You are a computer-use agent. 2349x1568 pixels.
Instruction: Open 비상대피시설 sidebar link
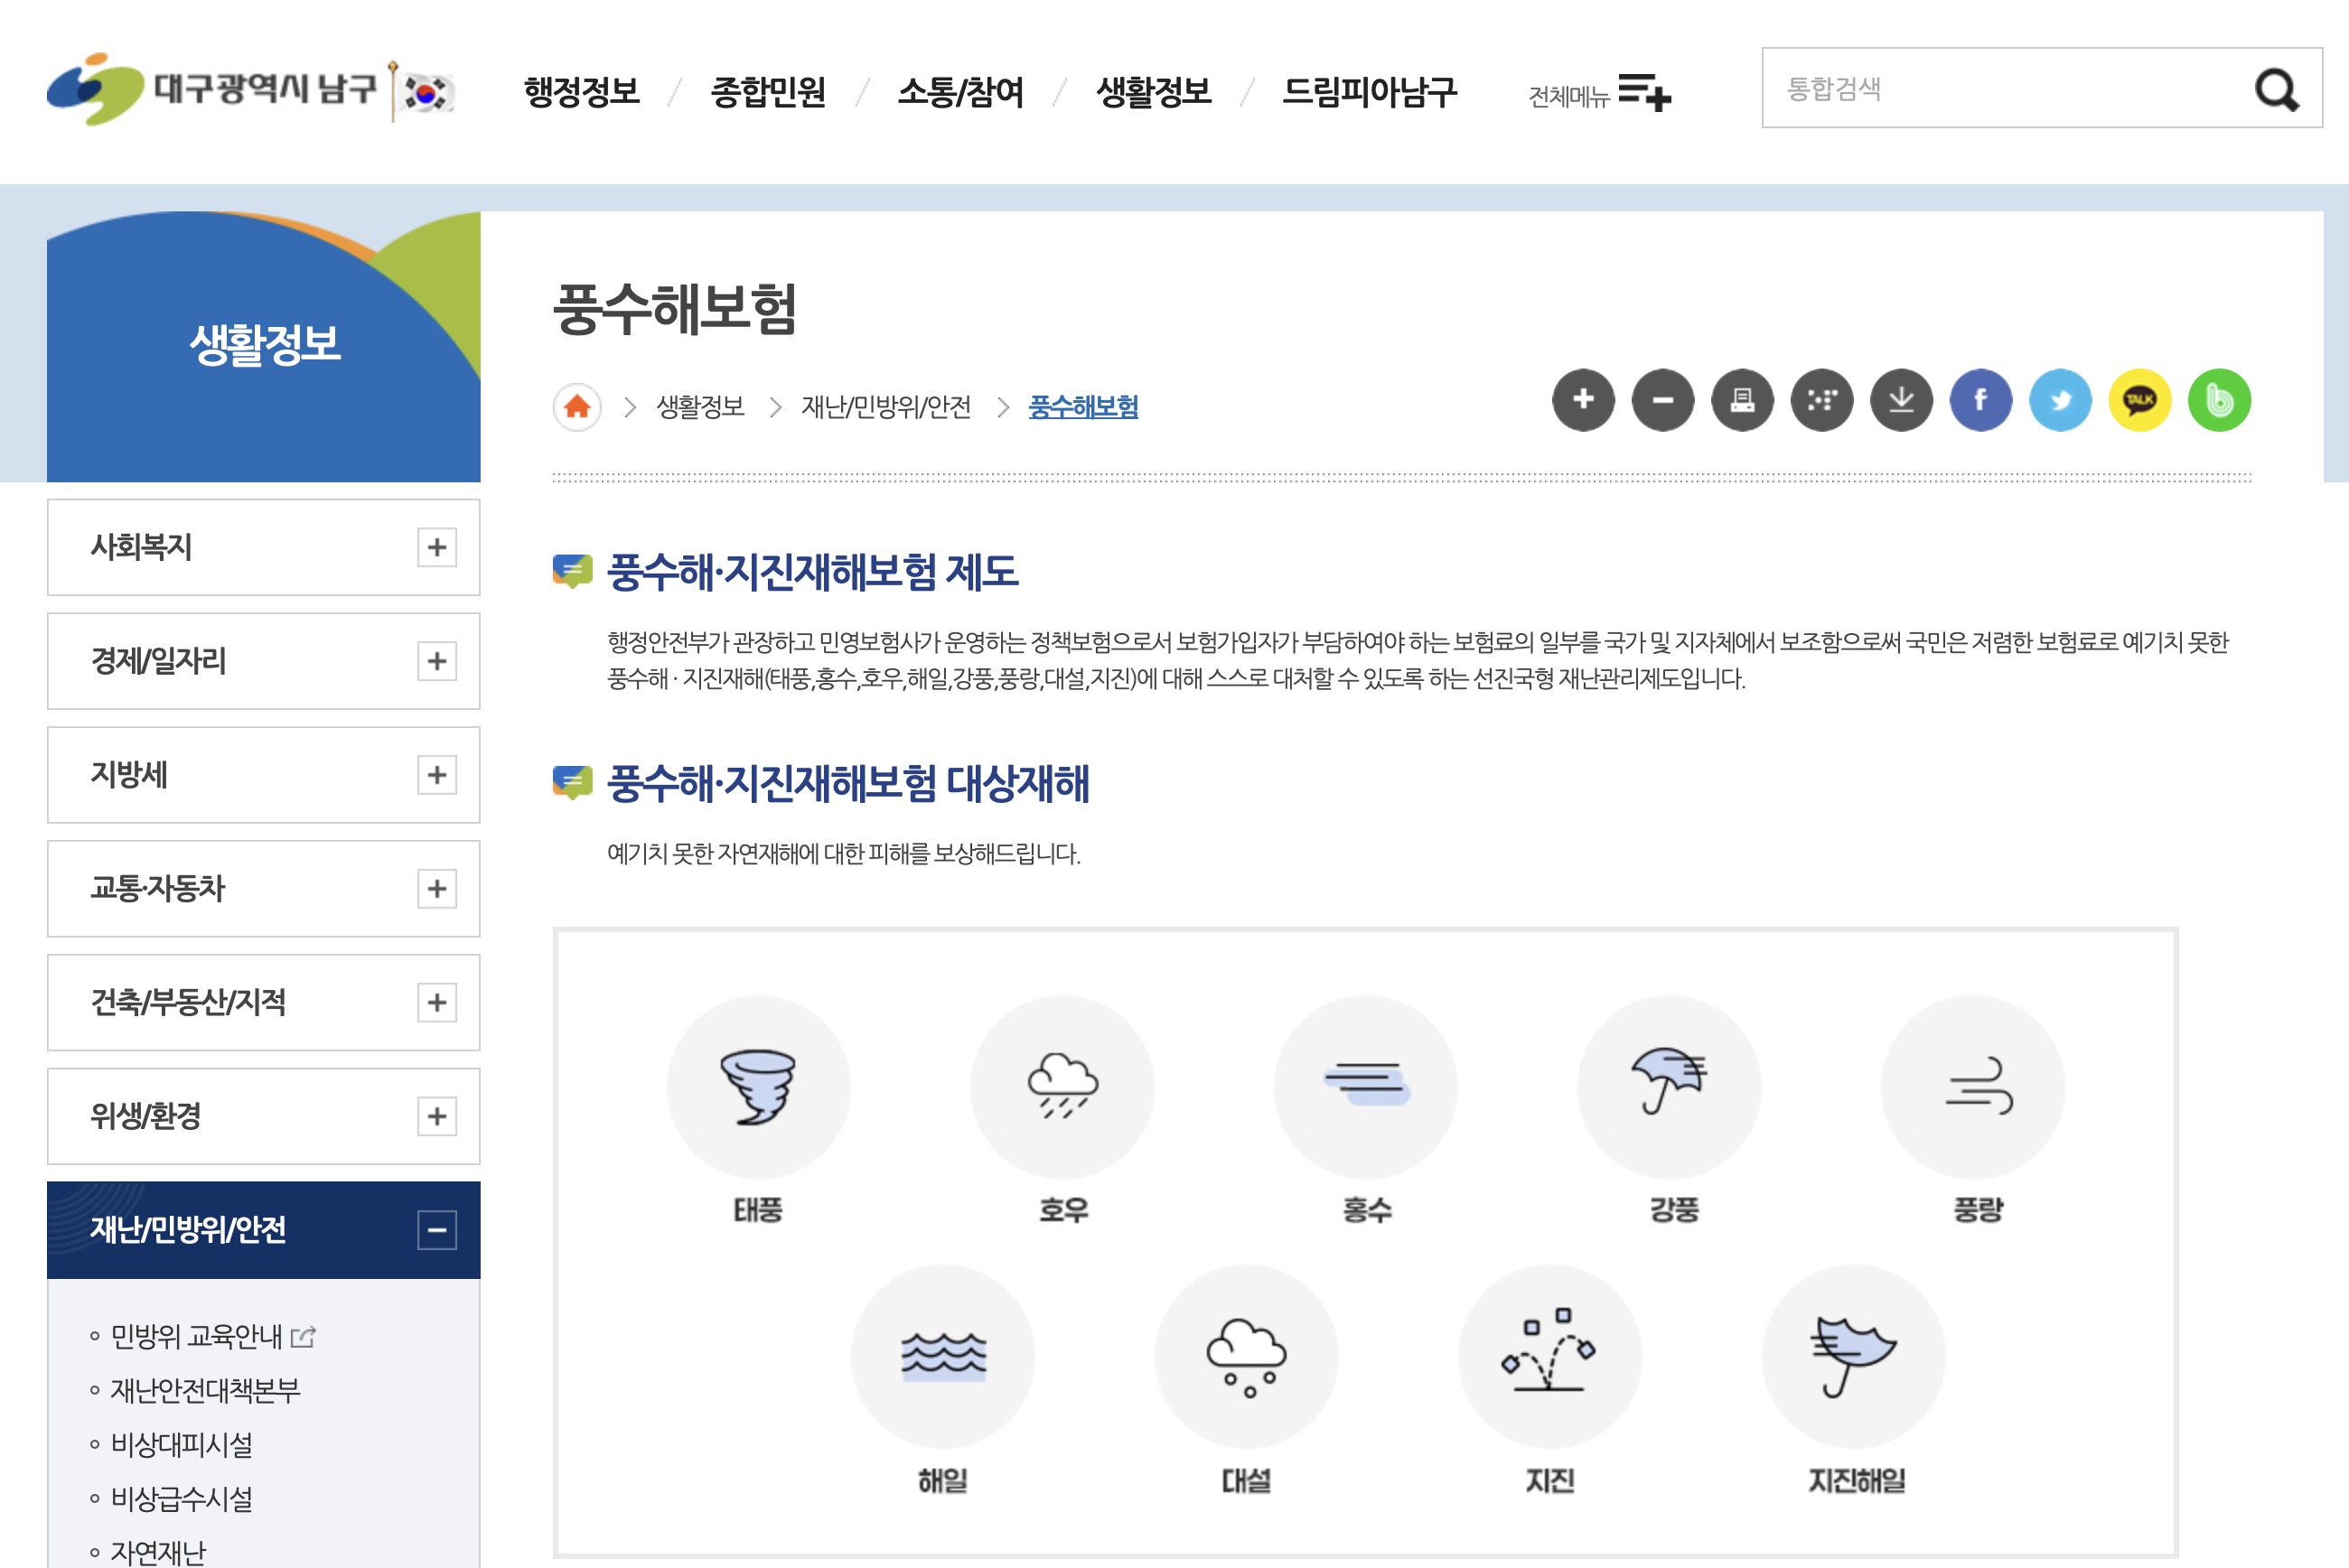pos(181,1444)
